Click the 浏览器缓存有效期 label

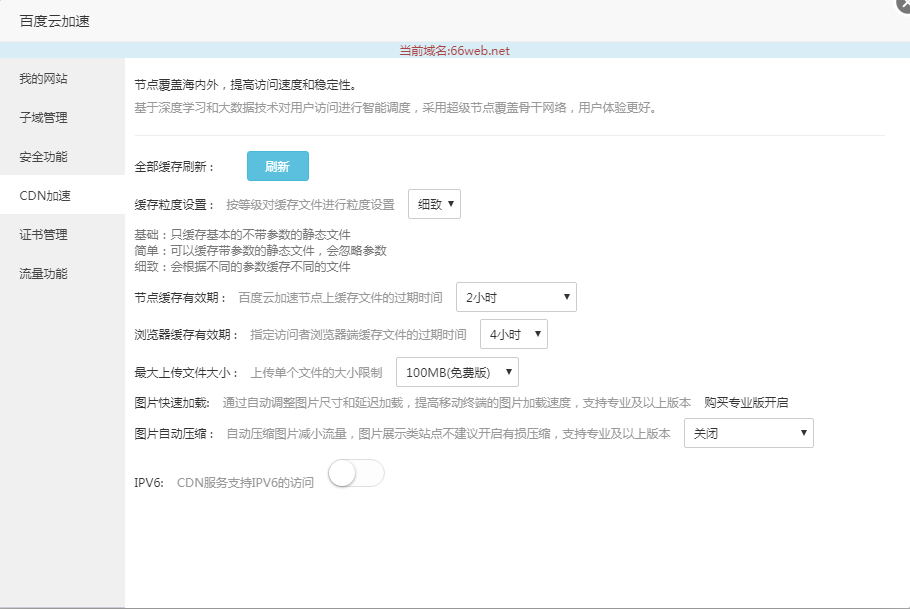186,335
